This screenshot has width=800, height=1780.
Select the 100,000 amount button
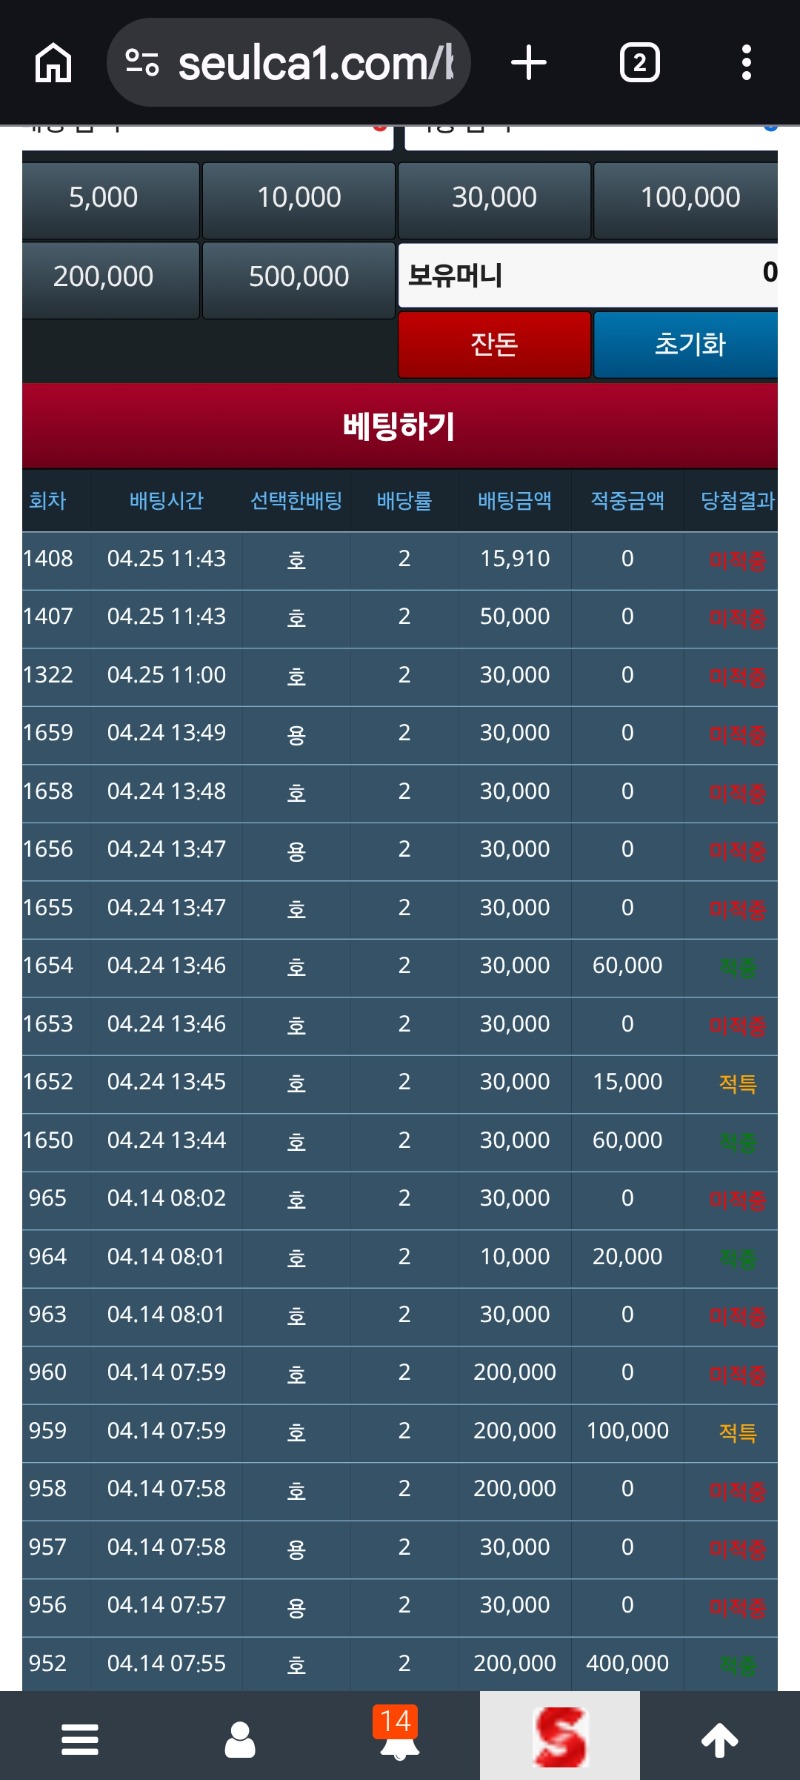(x=689, y=198)
